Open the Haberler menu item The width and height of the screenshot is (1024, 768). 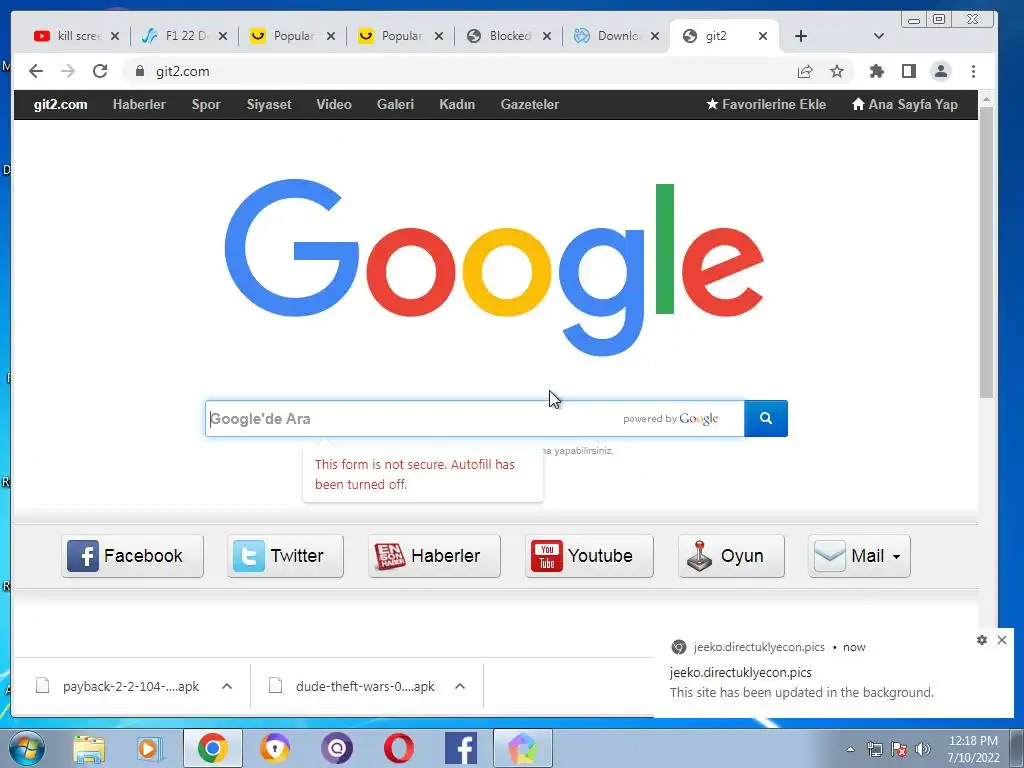click(139, 104)
